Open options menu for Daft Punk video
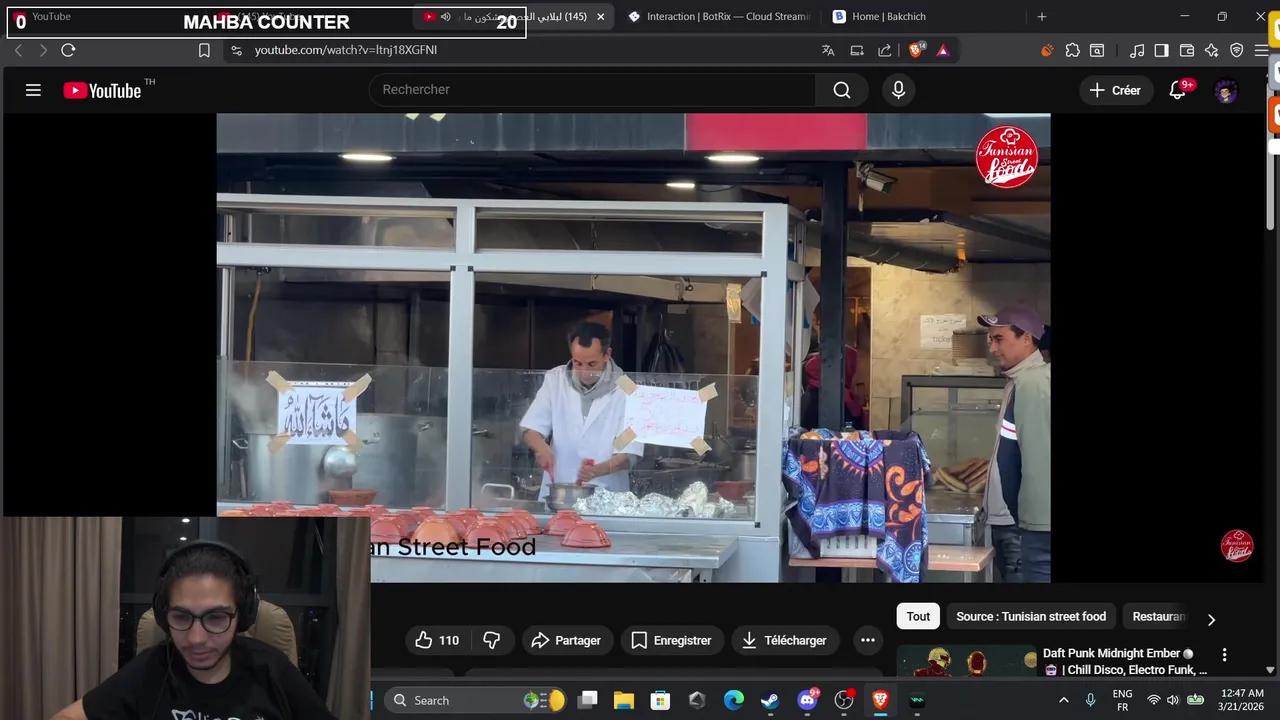The image size is (1280, 720). (x=1224, y=655)
